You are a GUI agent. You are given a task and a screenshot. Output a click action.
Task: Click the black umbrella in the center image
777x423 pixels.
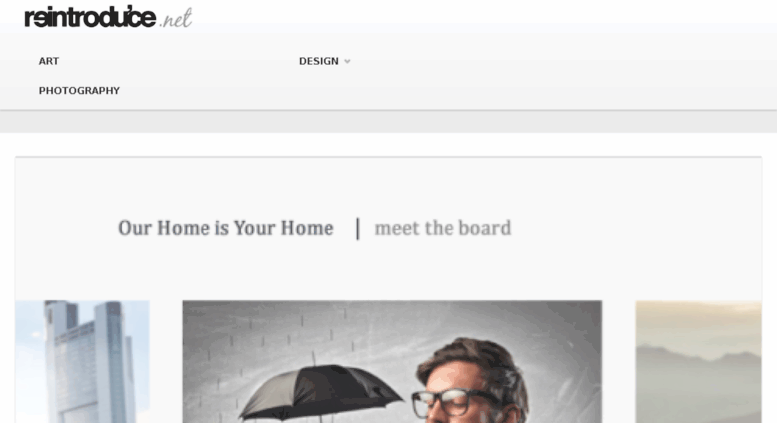320,391
